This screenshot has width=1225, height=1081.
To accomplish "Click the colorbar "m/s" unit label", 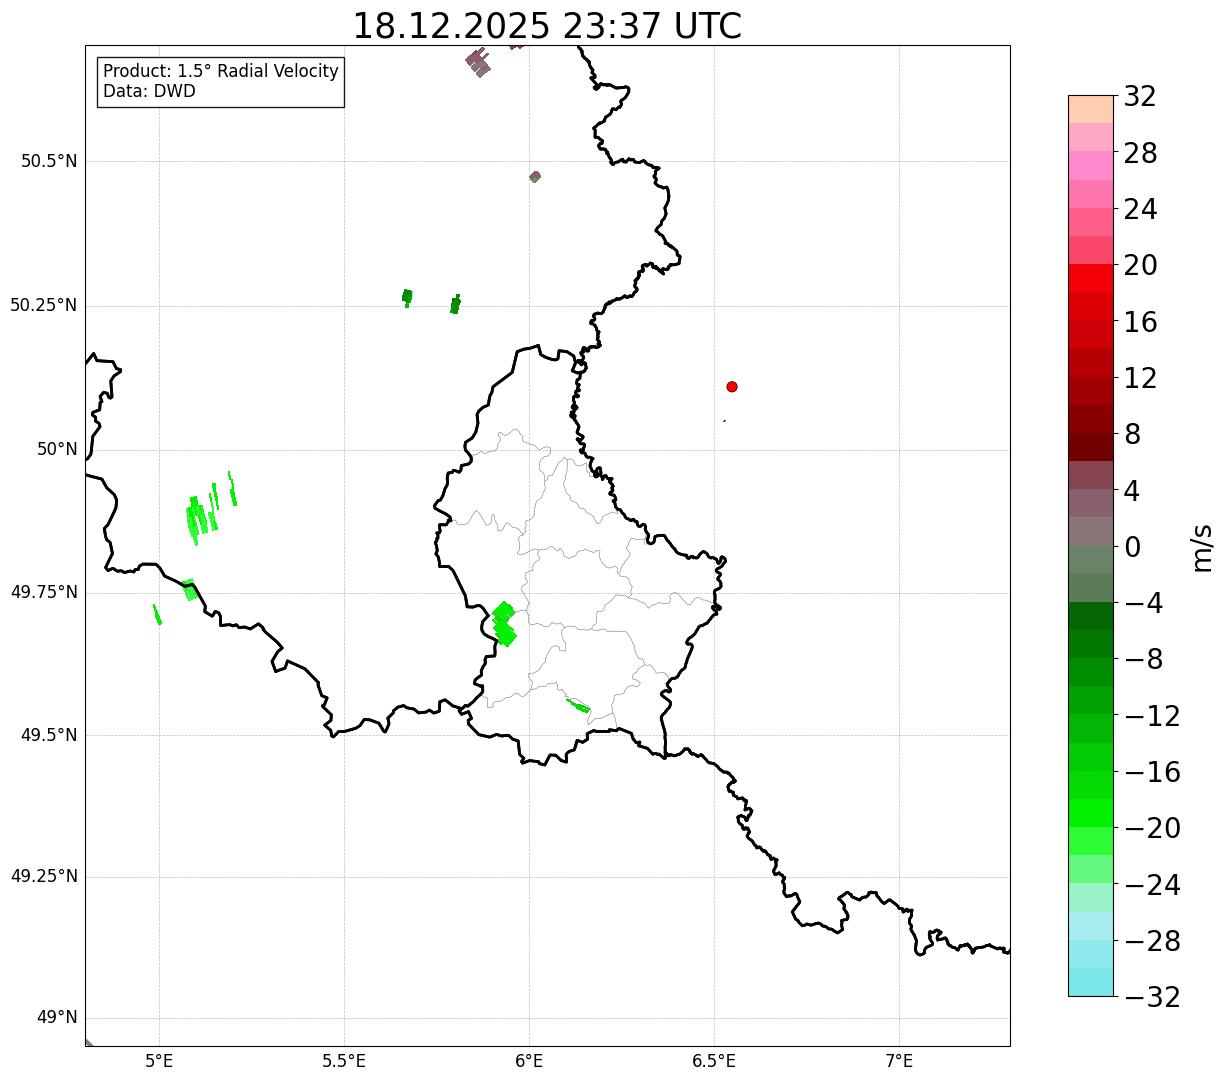I will coord(1202,547).
